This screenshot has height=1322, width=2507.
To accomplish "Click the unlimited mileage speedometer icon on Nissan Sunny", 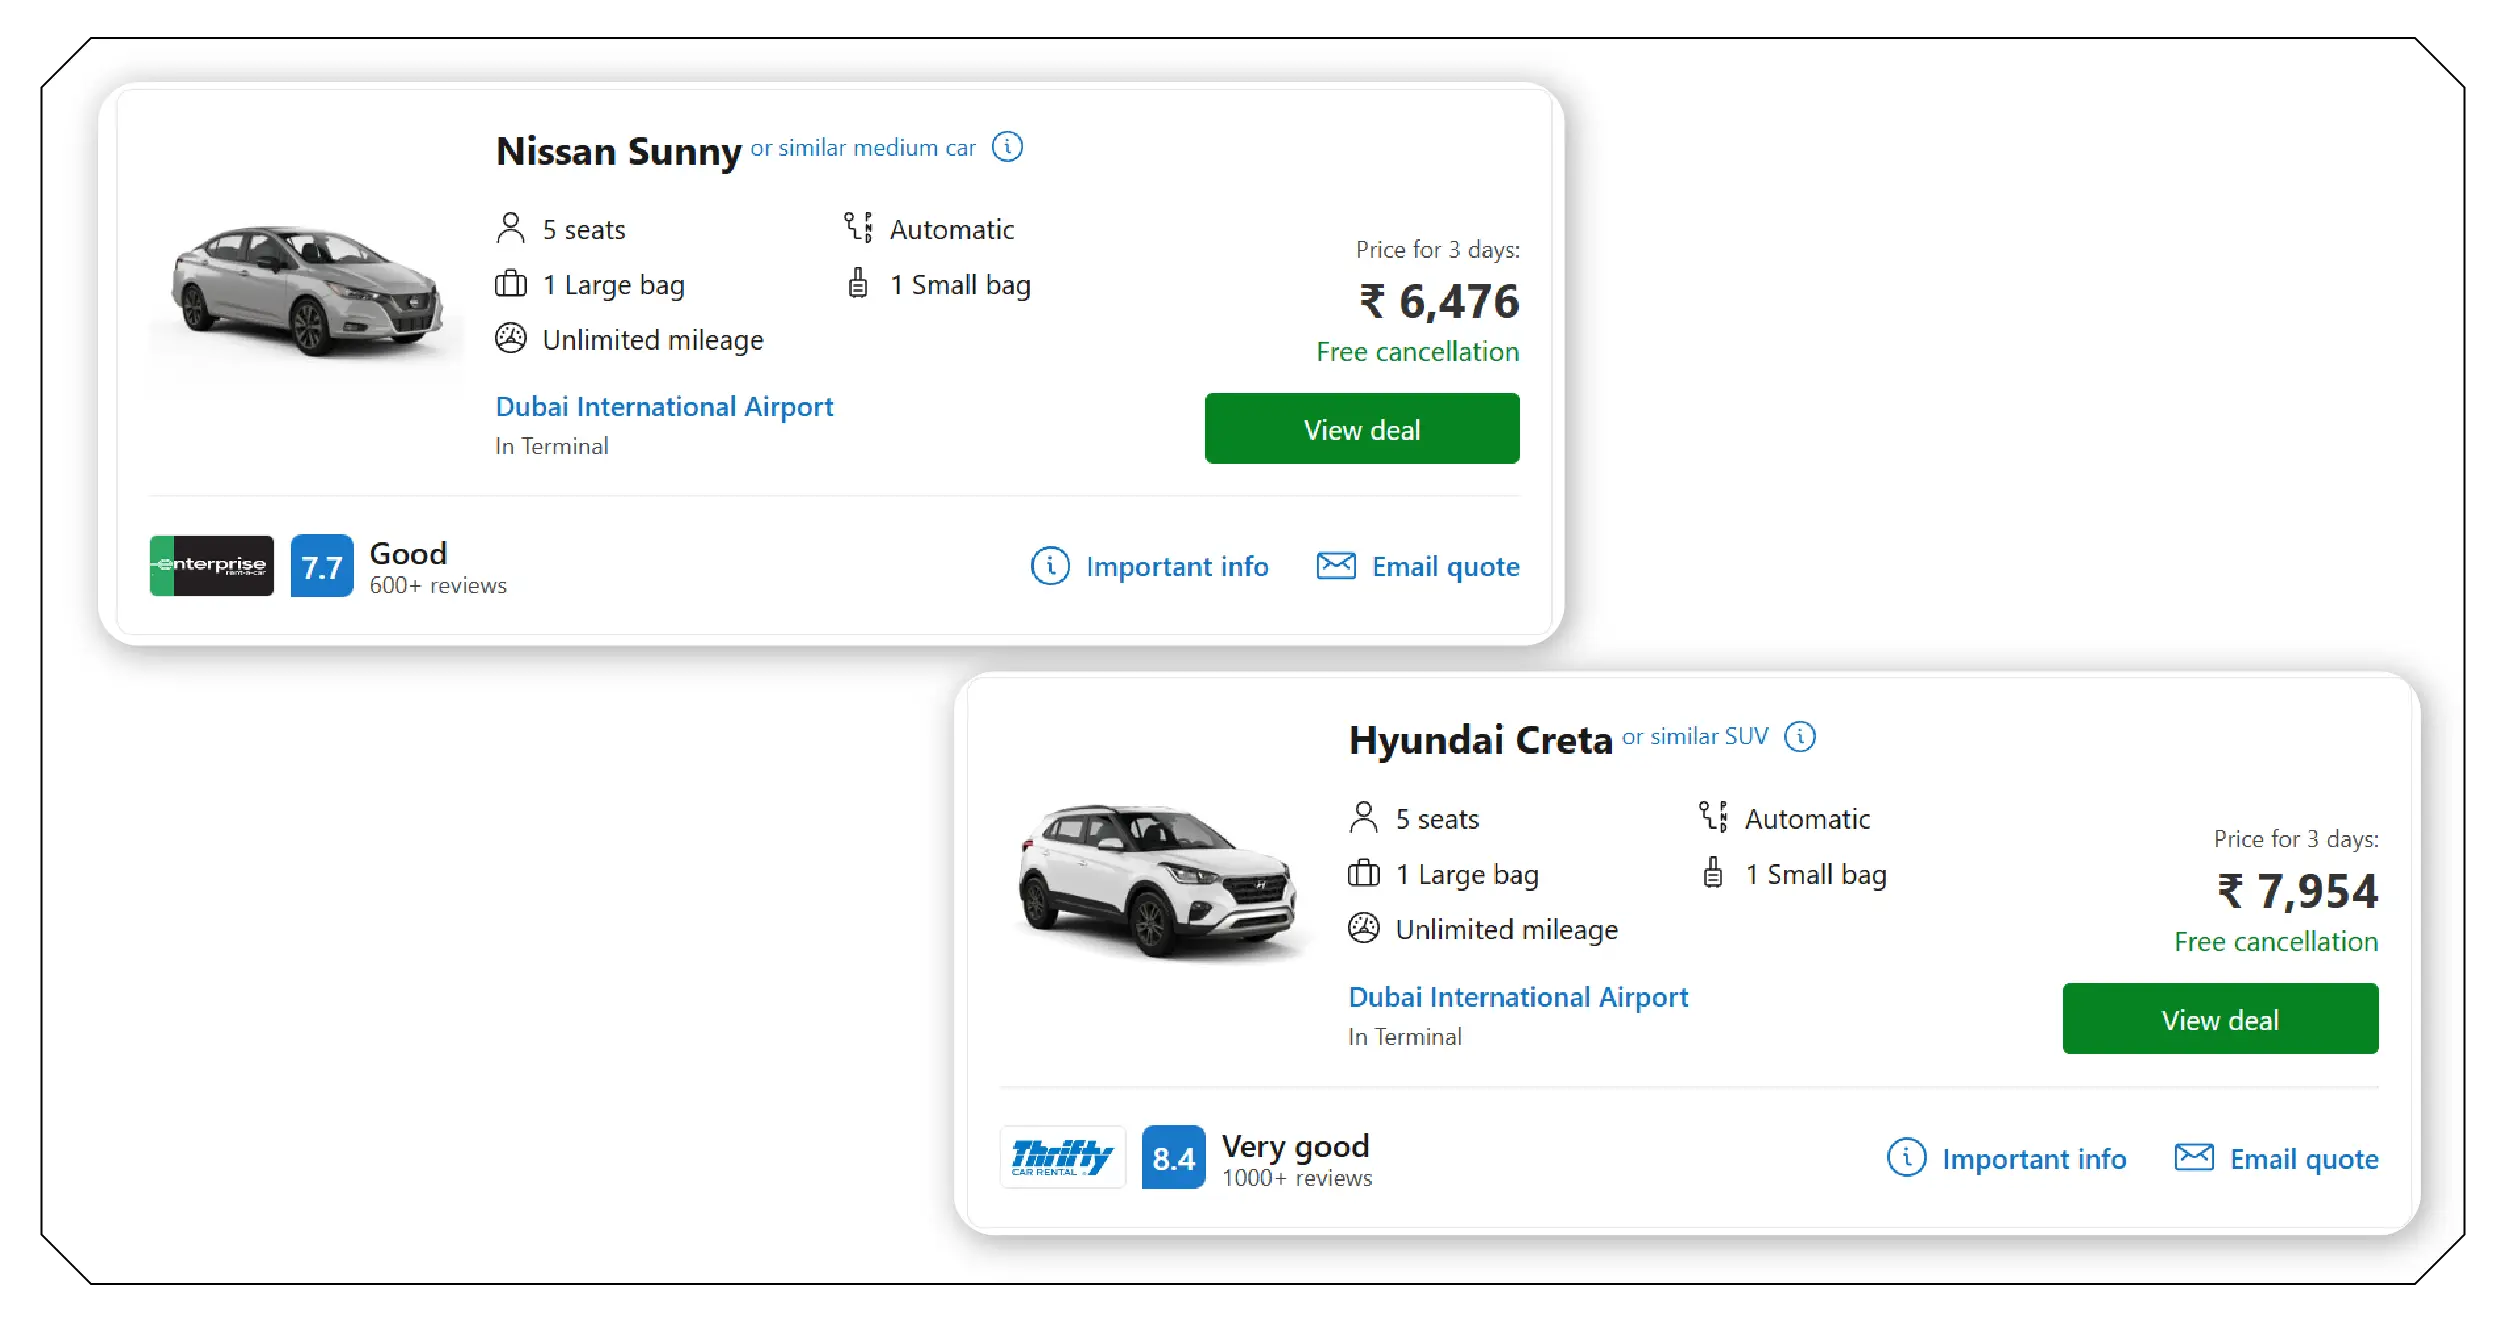I will [511, 338].
